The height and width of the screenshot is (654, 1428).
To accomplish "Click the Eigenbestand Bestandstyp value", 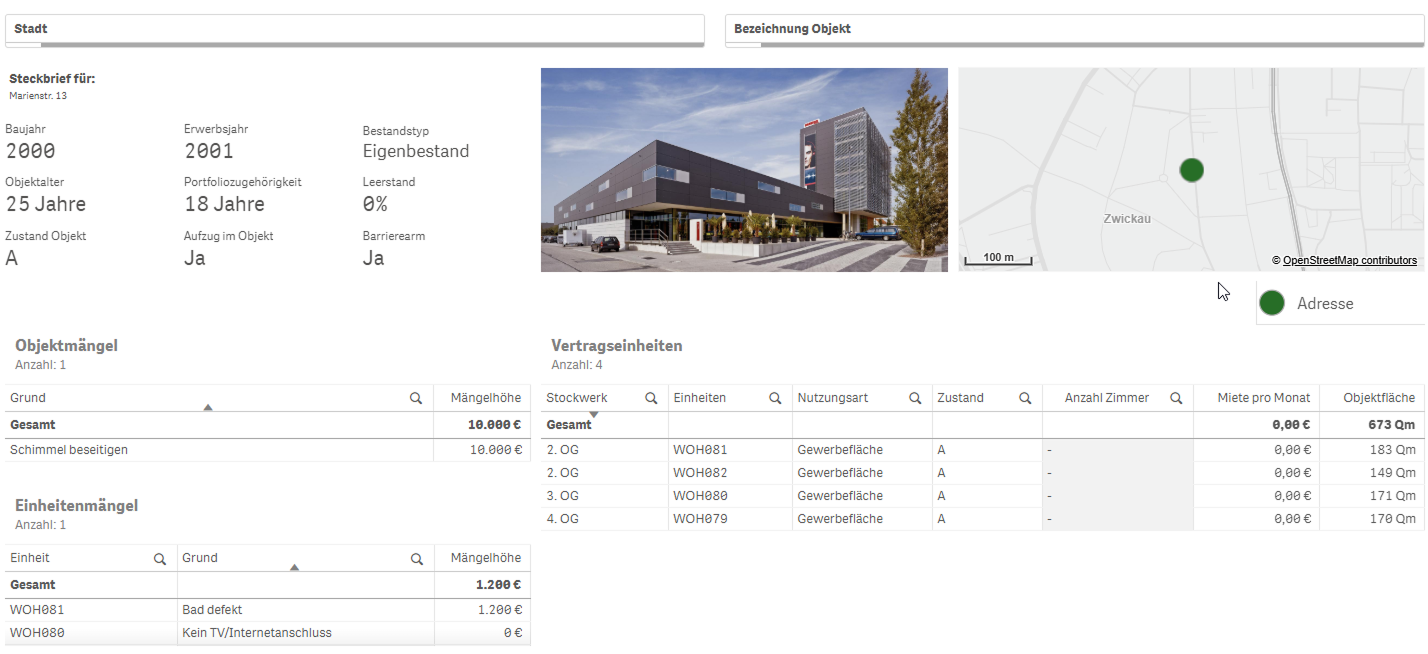I will (x=416, y=151).
